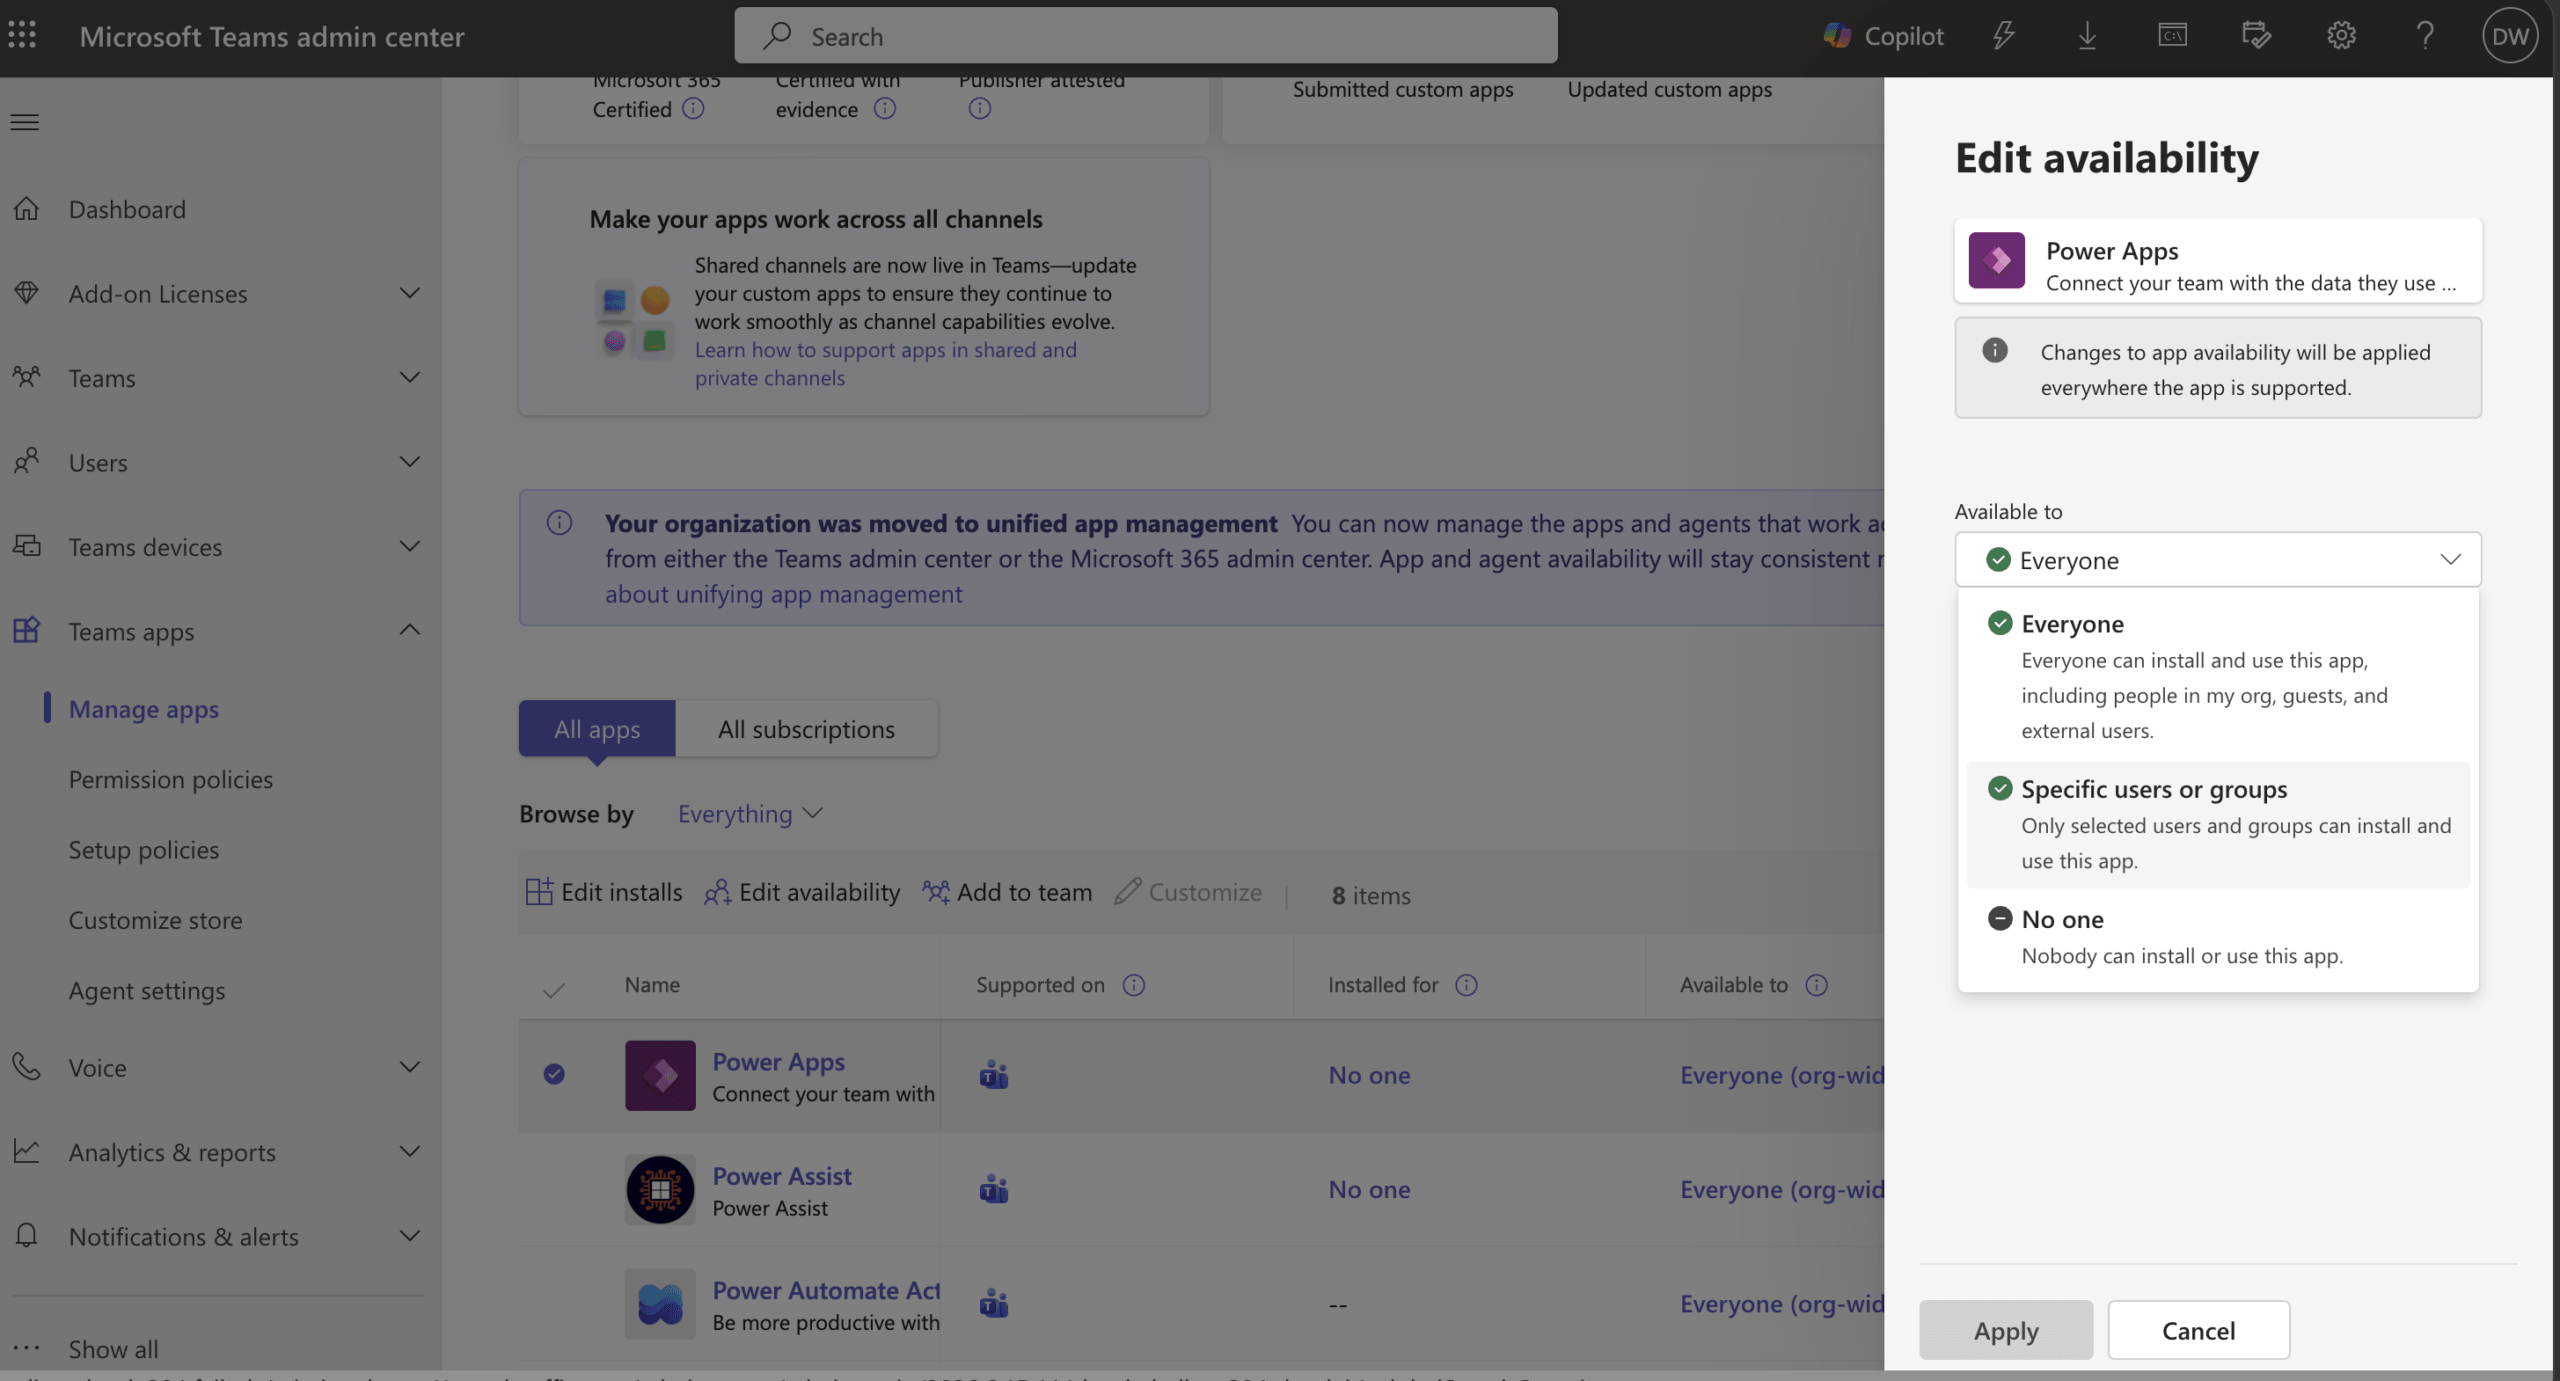Click No one link in Power Assist row
The height and width of the screenshot is (1381, 2560).
(x=1369, y=1189)
